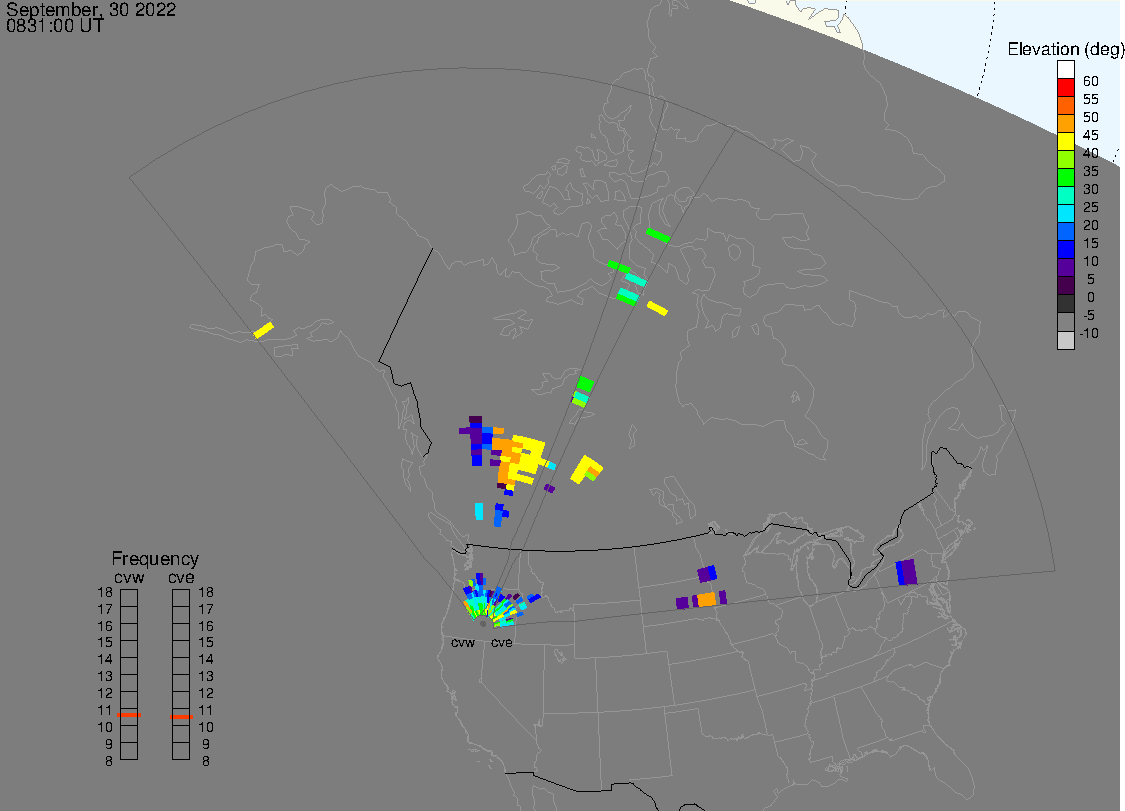The width and height of the screenshot is (1125, 811).
Task: Select the deep blue swatch between 15 and 10
Action: [1065, 250]
